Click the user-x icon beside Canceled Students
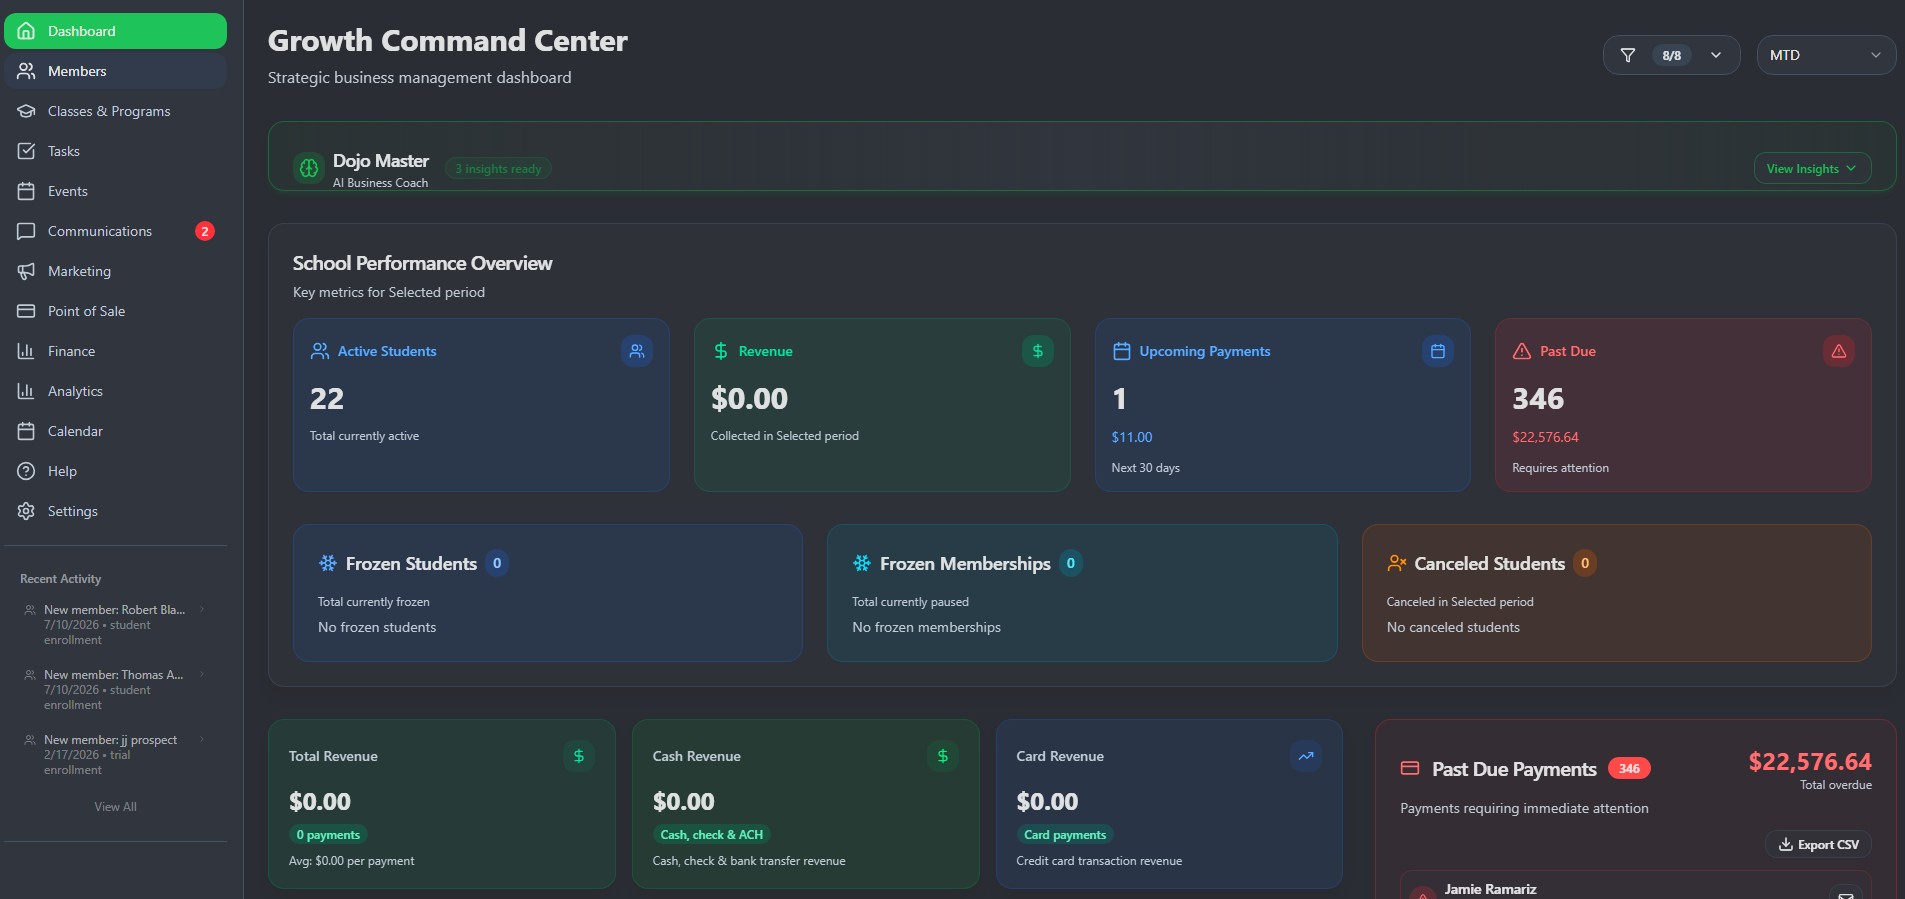 [1397, 563]
